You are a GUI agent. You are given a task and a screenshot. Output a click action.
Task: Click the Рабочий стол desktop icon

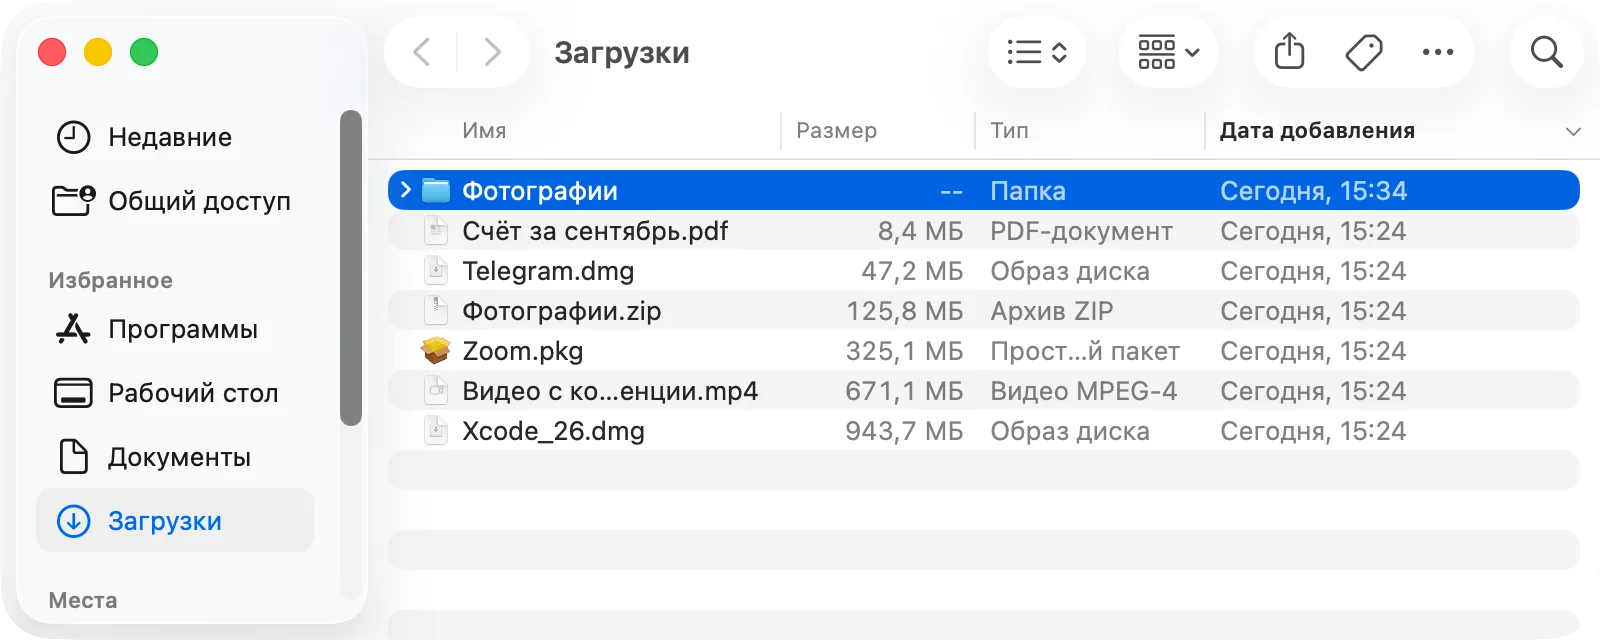[x=73, y=393]
